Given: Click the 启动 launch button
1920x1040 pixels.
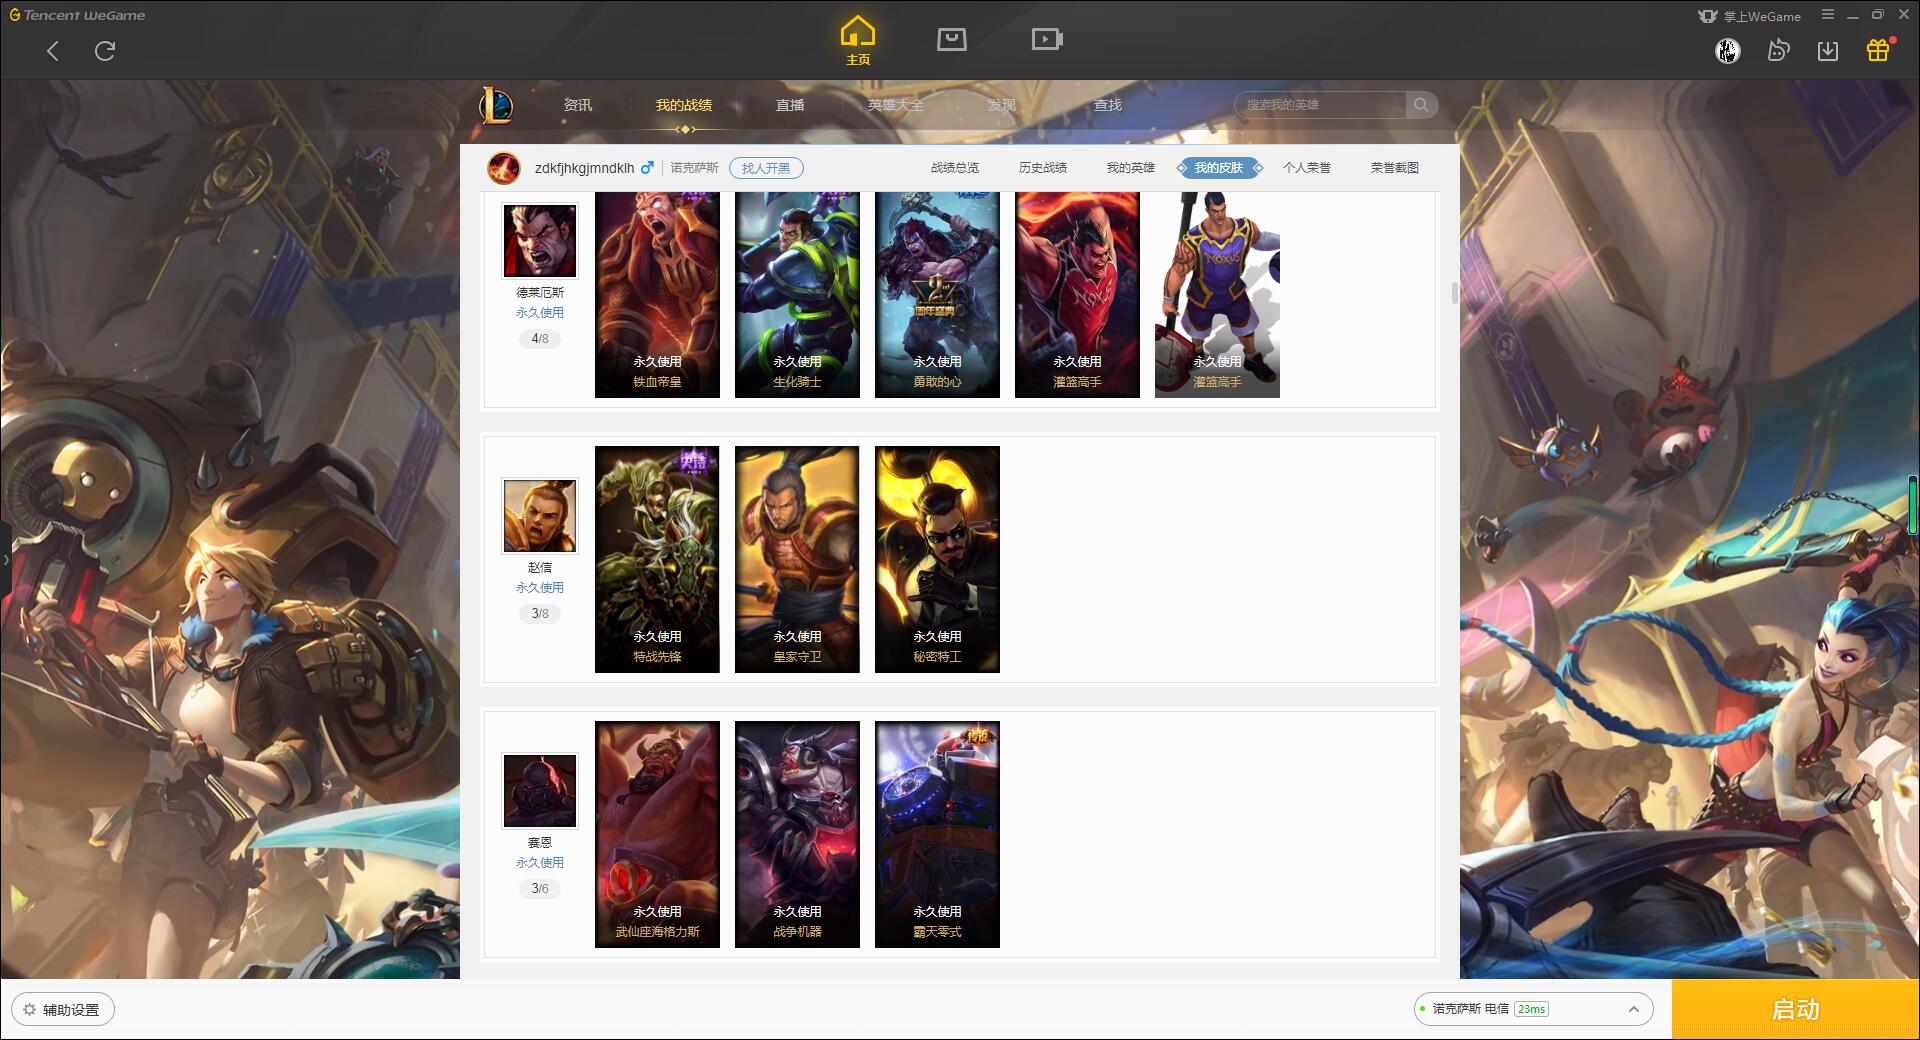Looking at the screenshot, I should [x=1796, y=1009].
